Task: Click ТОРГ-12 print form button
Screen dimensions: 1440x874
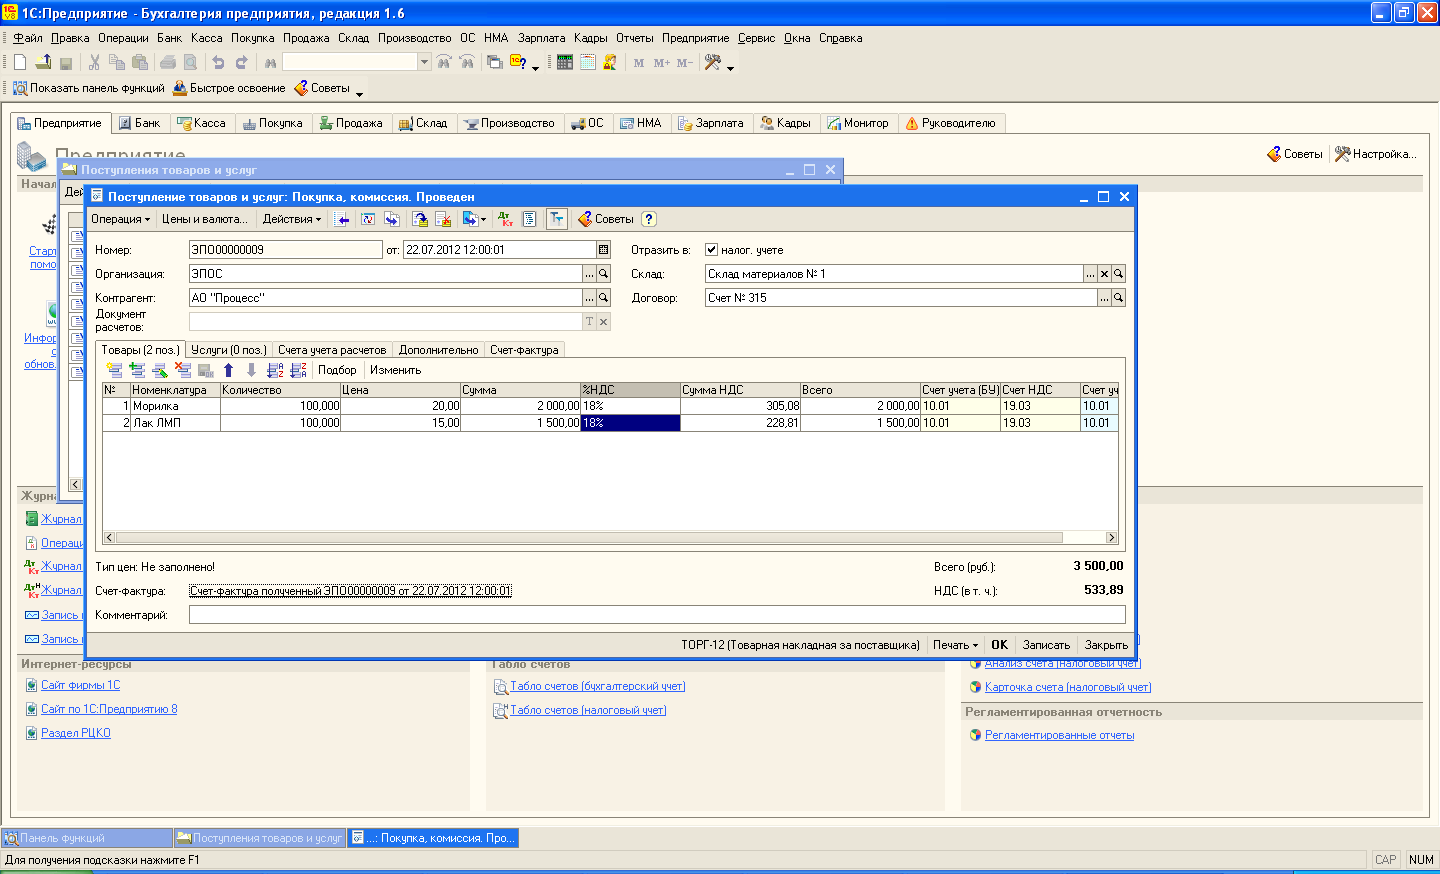Action: coord(801,645)
